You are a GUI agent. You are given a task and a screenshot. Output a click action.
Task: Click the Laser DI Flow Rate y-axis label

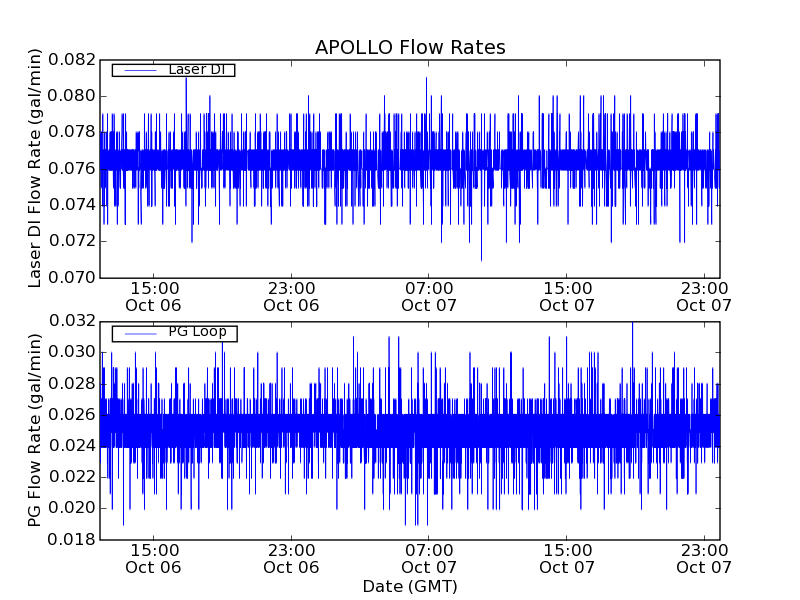(35, 168)
